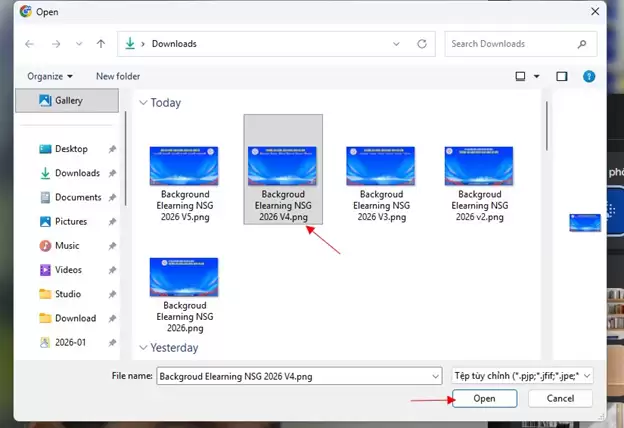
Task: Collapse the Yesterday group
Action: pyautogui.click(x=143, y=348)
